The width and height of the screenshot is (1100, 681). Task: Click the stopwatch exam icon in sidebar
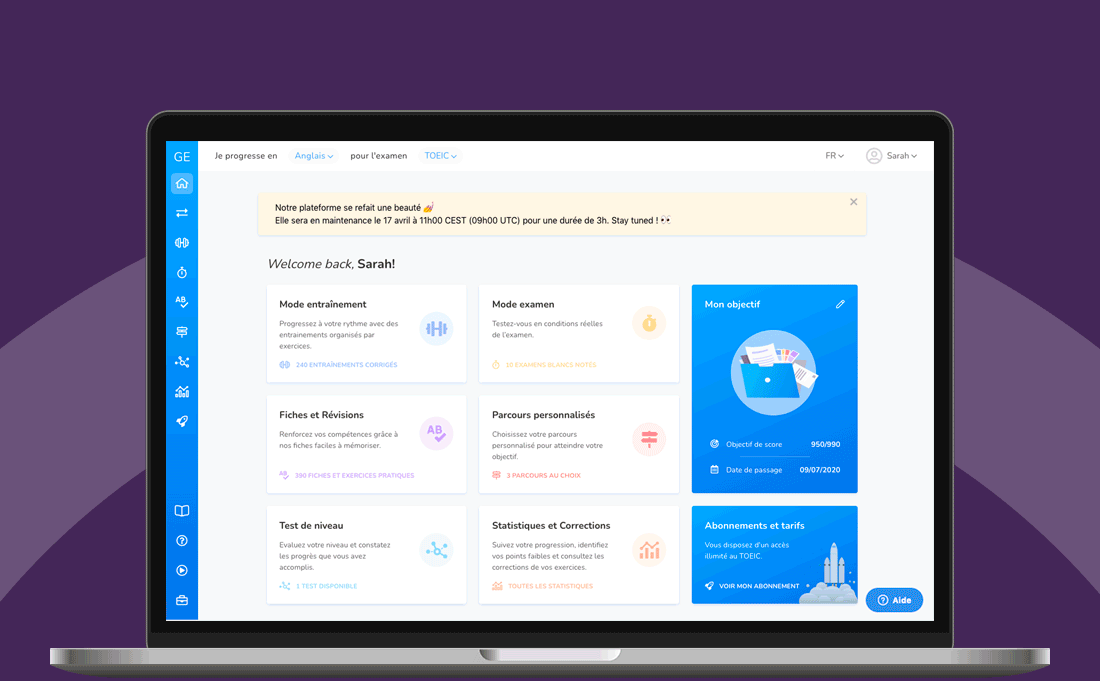coord(181,272)
